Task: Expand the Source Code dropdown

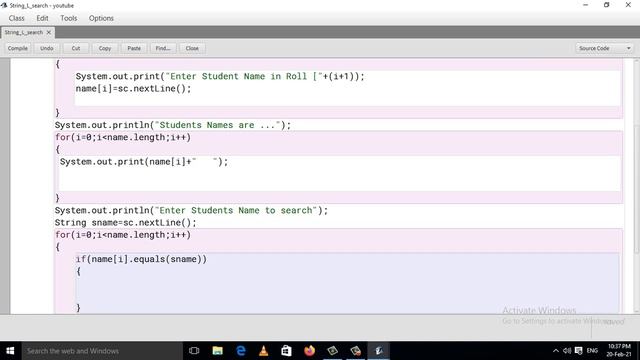Action: click(604, 48)
